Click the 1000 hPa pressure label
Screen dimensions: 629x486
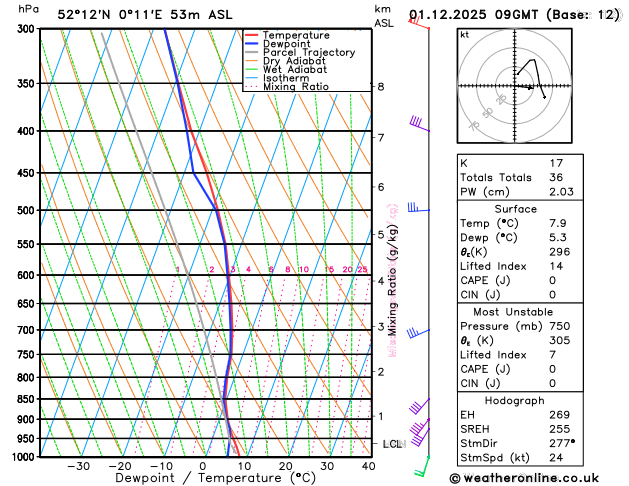point(25,457)
